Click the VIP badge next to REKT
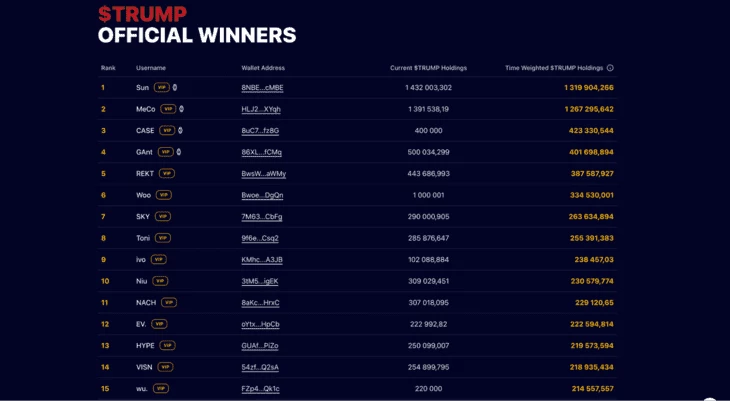Screen dimensions: 730x401 [x=167, y=173]
